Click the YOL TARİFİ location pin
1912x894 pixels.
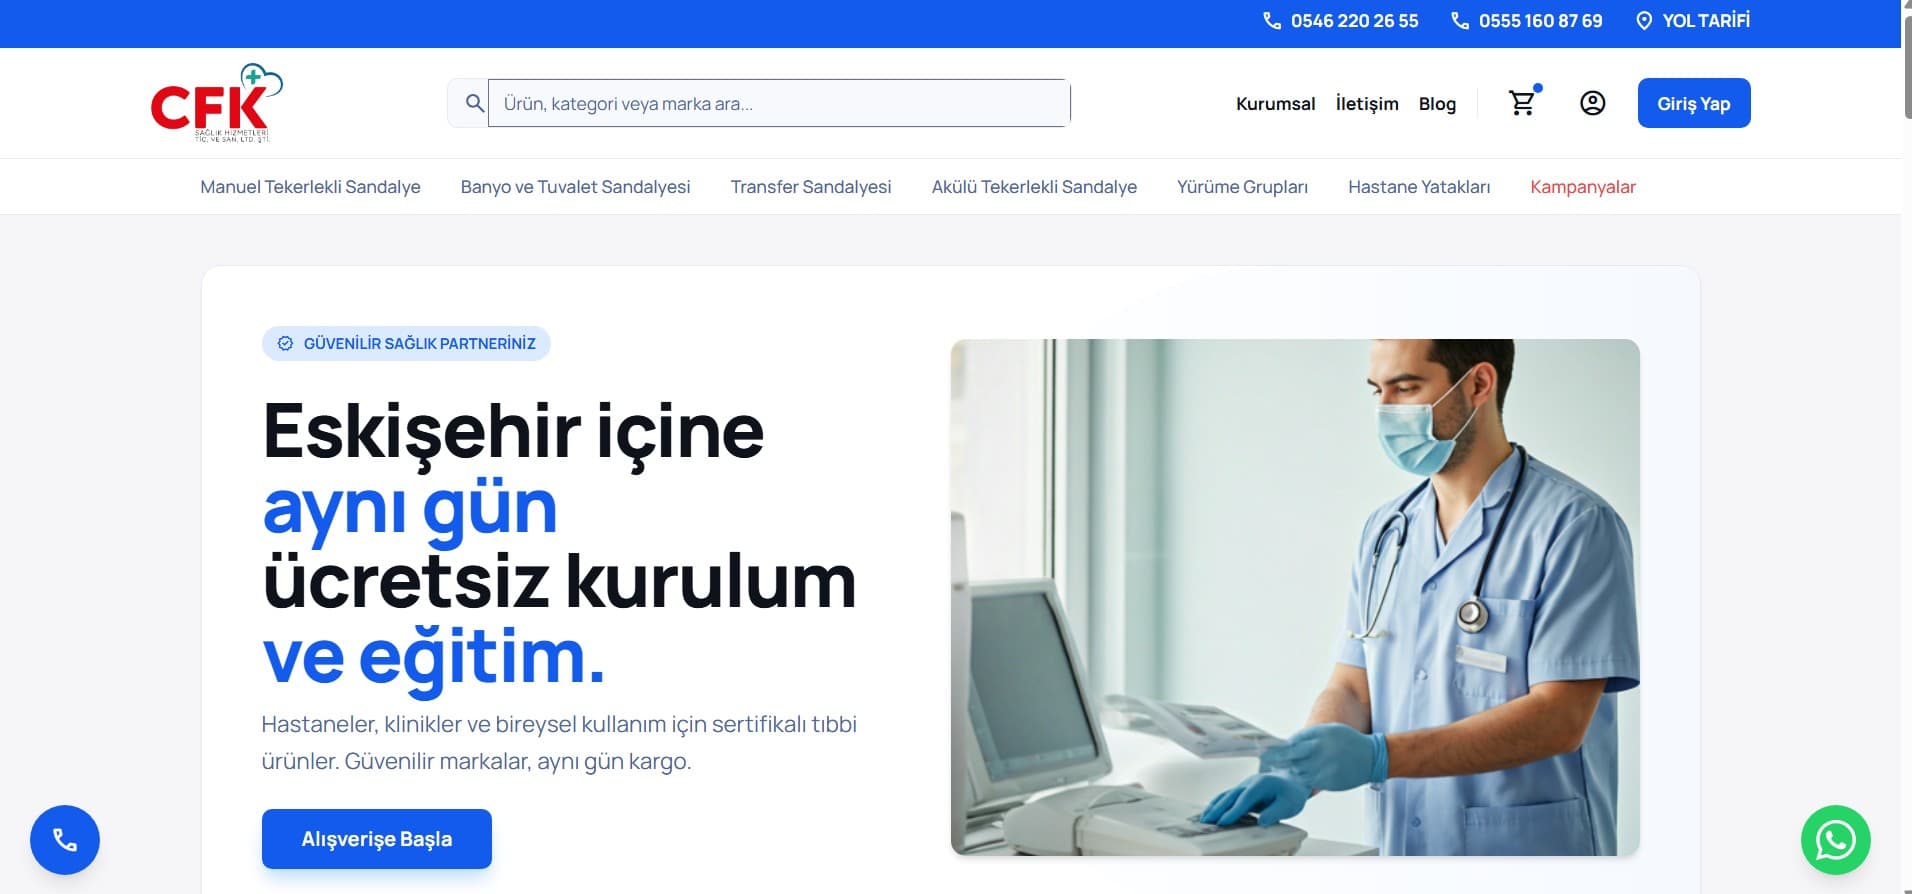(x=1643, y=21)
